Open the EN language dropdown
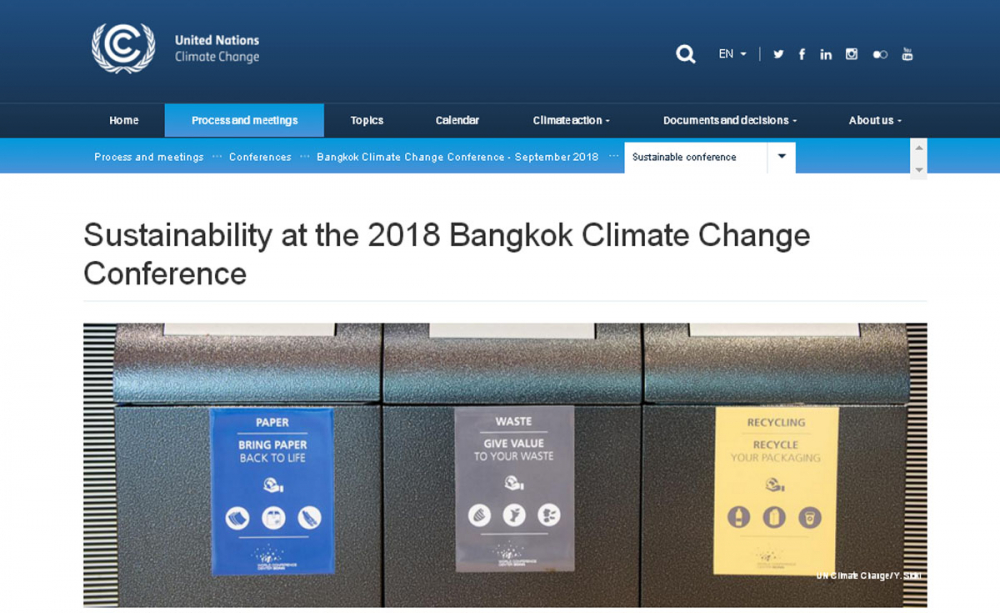 (730, 54)
